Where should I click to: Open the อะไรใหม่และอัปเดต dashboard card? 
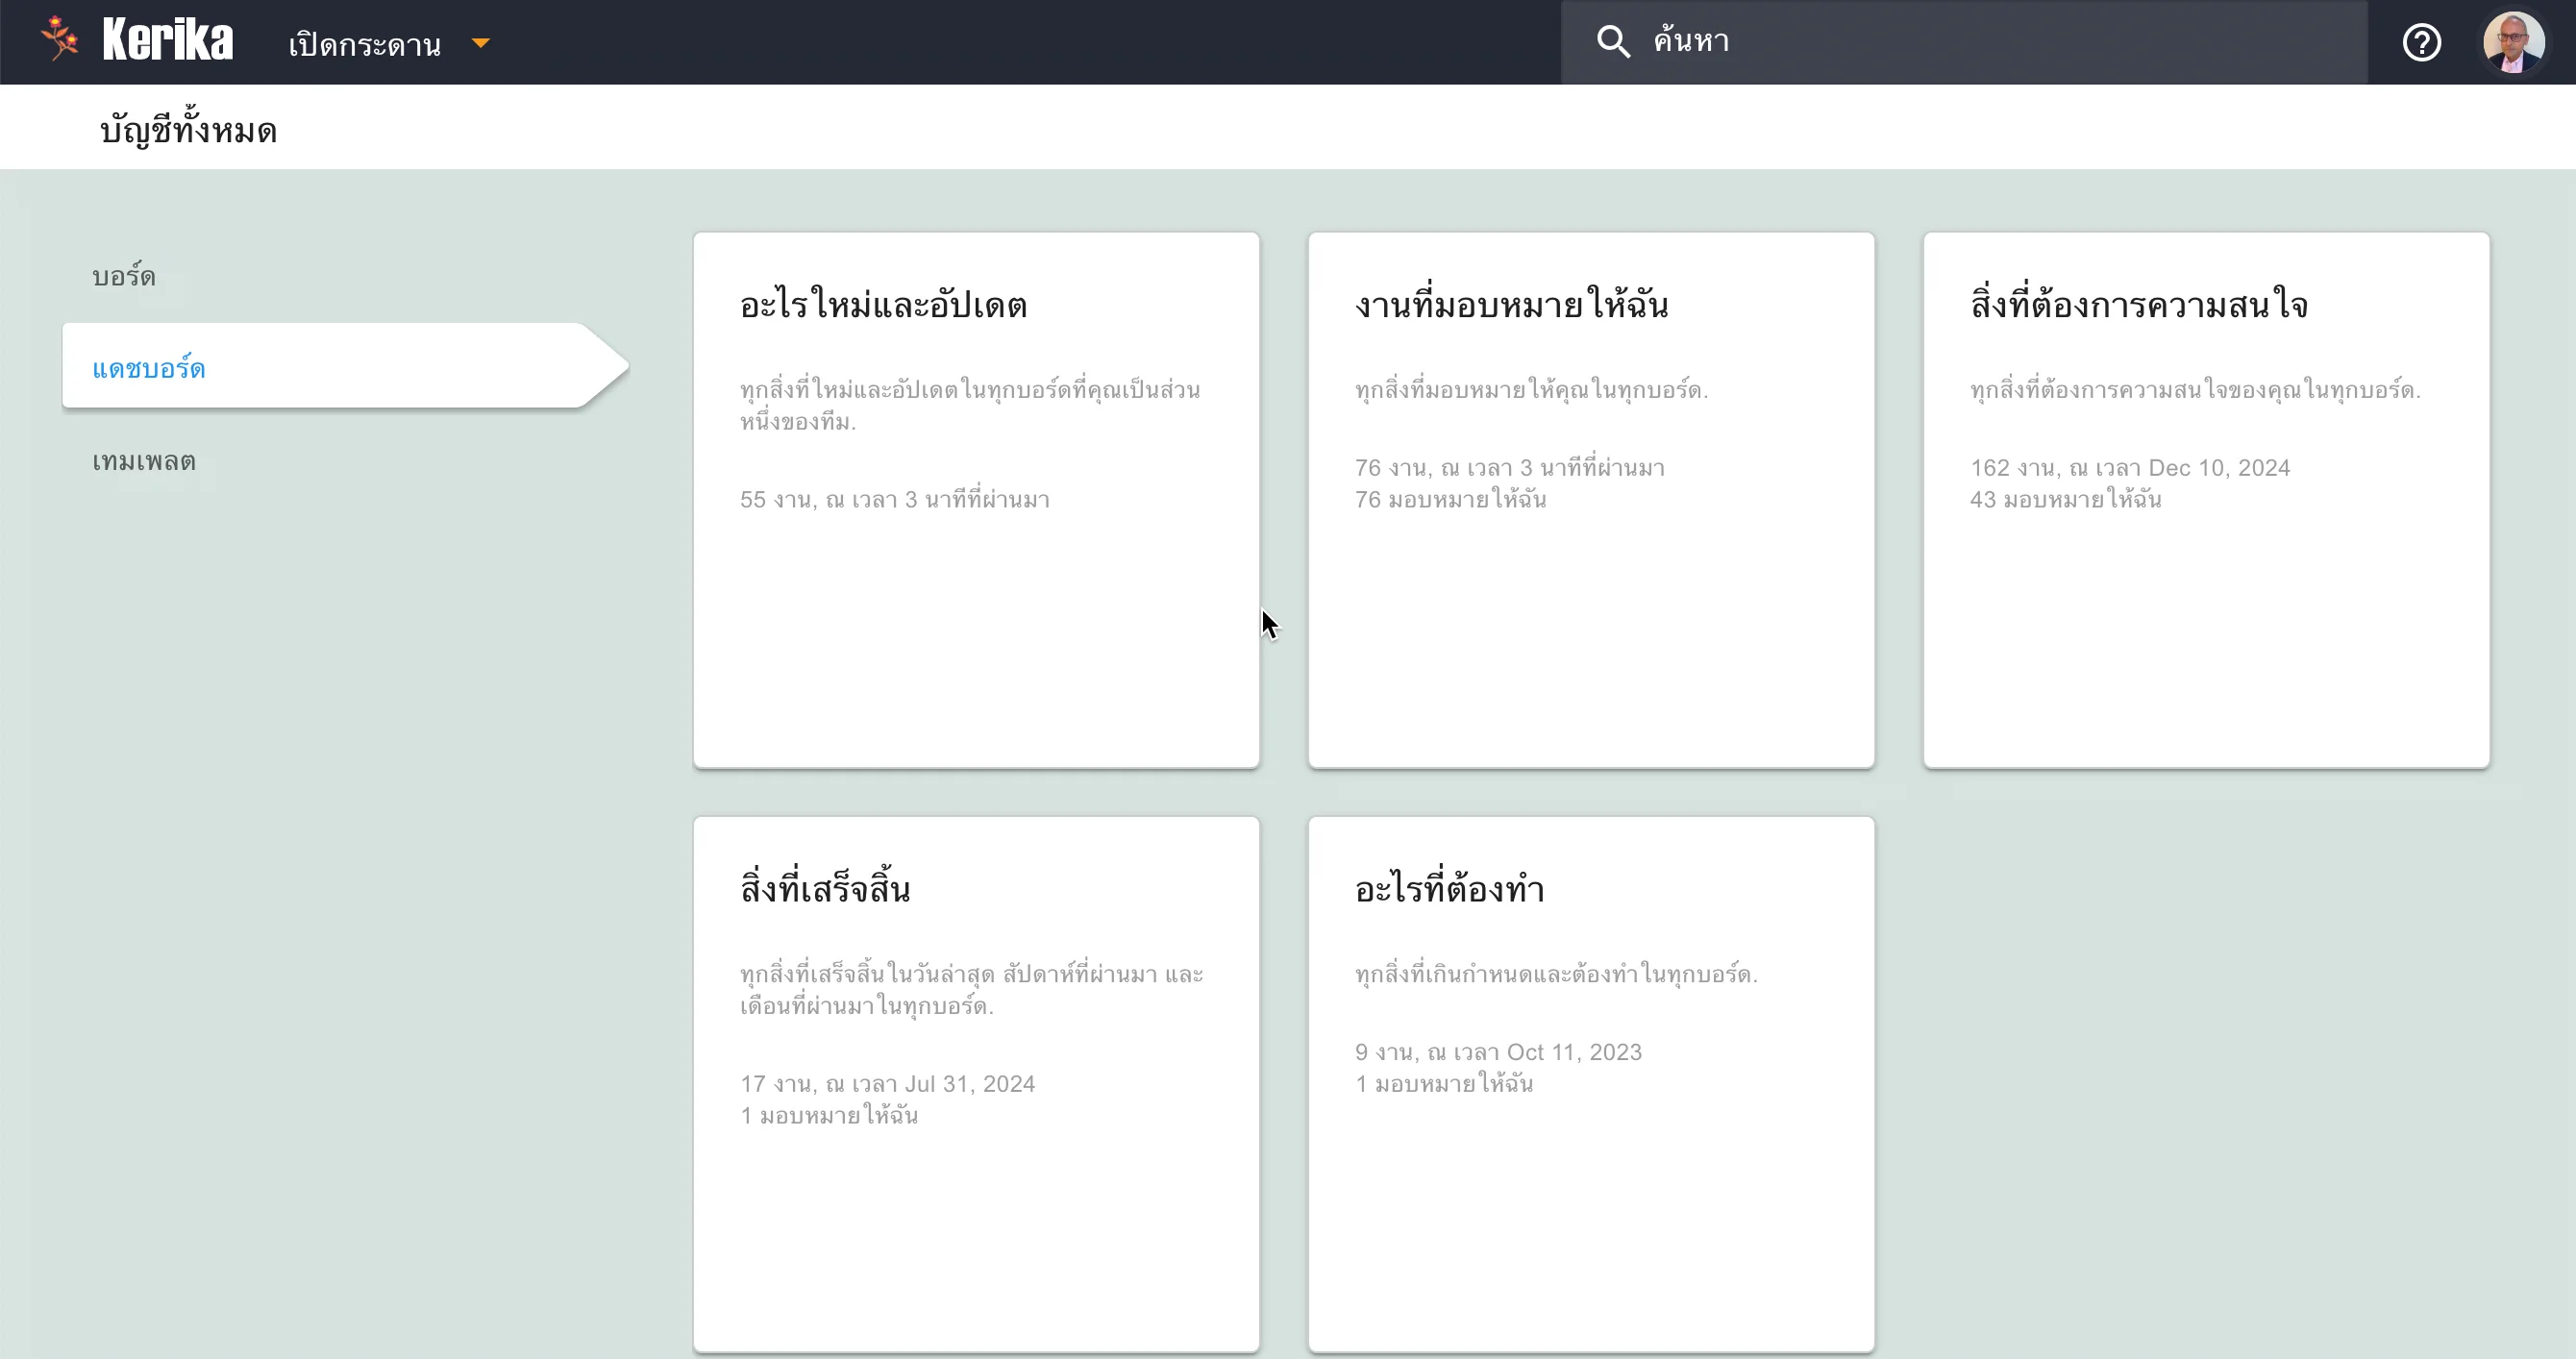point(976,500)
